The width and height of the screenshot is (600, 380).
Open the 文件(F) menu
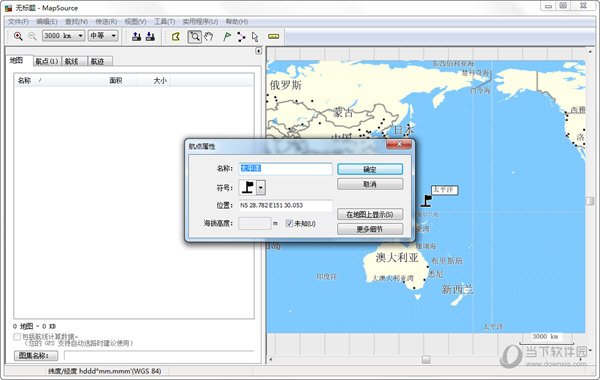pyautogui.click(x=18, y=21)
